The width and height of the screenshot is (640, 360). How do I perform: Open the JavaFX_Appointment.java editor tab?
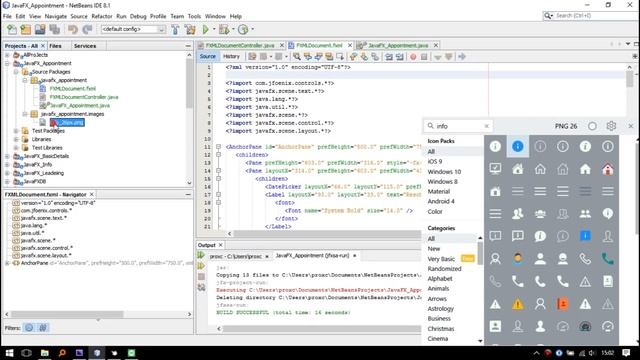click(x=398, y=45)
